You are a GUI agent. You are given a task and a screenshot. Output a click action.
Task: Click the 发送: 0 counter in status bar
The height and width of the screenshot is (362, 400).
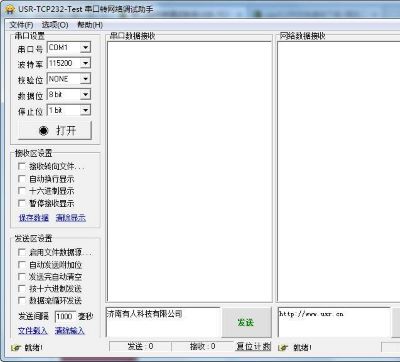click(x=140, y=347)
